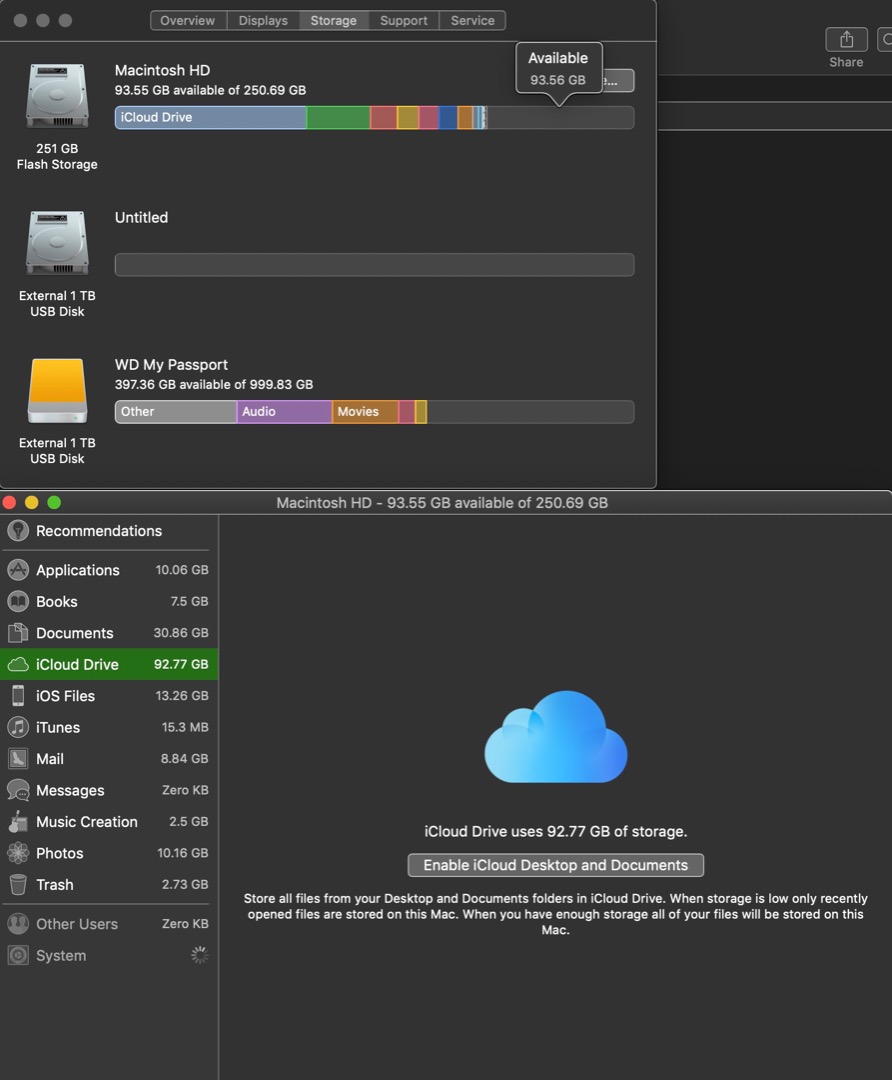Open the Support tab

[404, 21]
